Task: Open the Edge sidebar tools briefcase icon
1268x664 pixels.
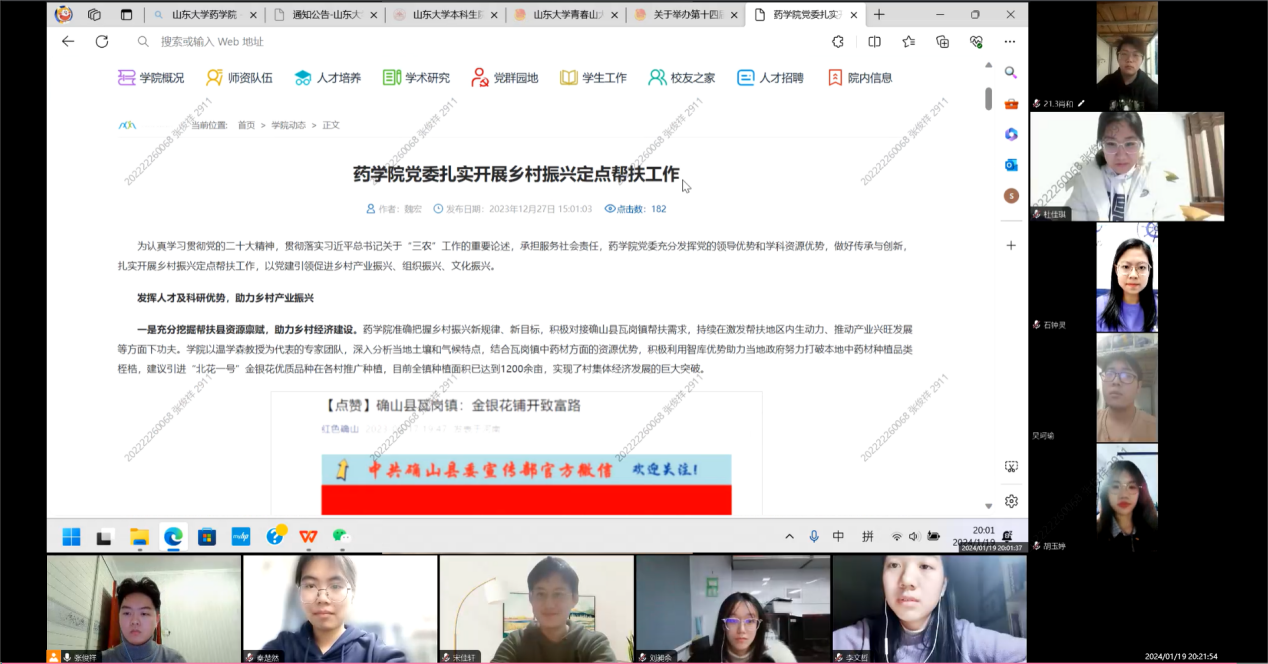Action: click(1011, 104)
